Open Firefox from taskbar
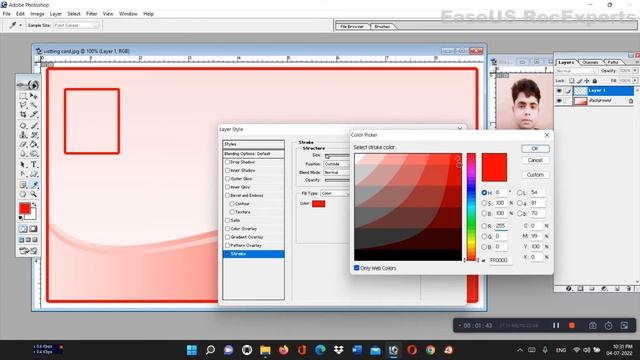This screenshot has width=640, height=360. click(284, 350)
